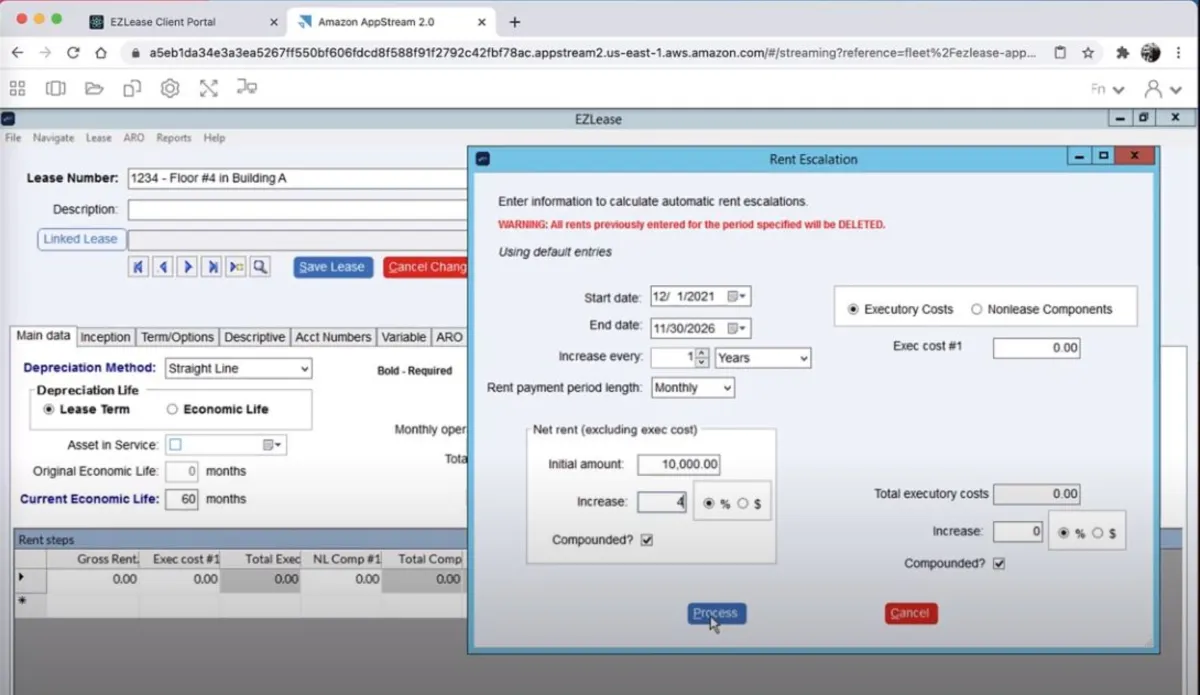Click AppStream switch windows icon

click(x=56, y=89)
